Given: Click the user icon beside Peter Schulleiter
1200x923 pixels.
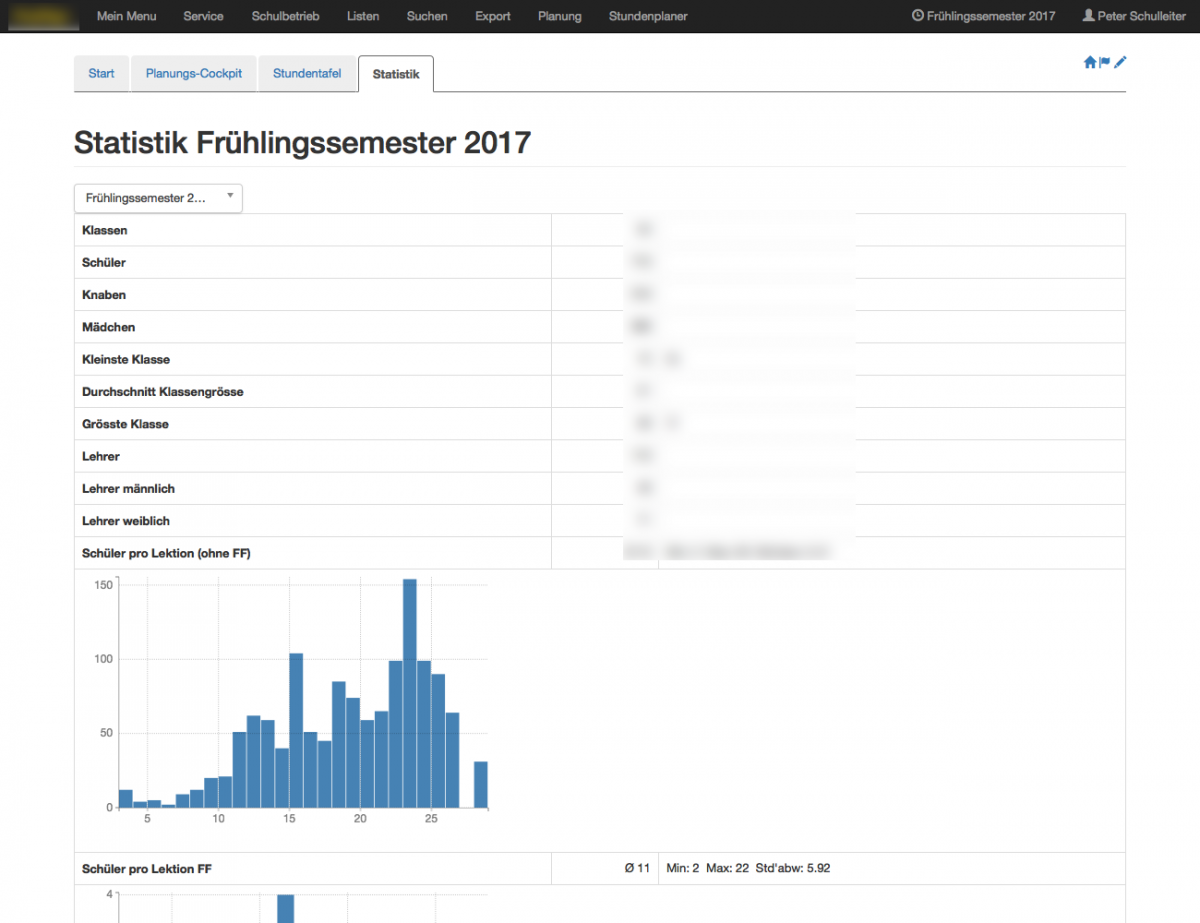Looking at the screenshot, I should point(1088,16).
